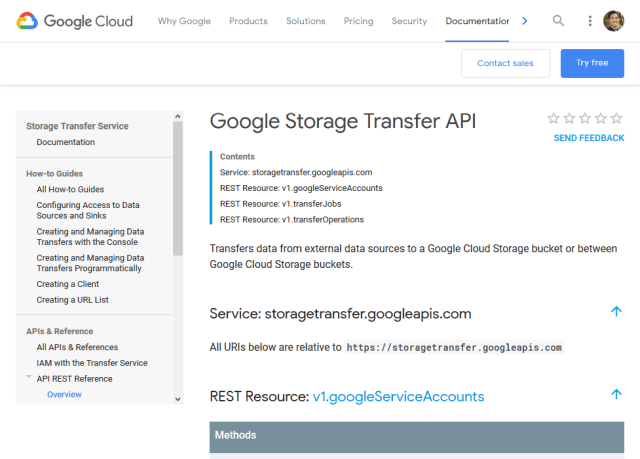Click sidebar scrollbar up arrow
Viewport: 640px width, 459px height.
(178, 116)
